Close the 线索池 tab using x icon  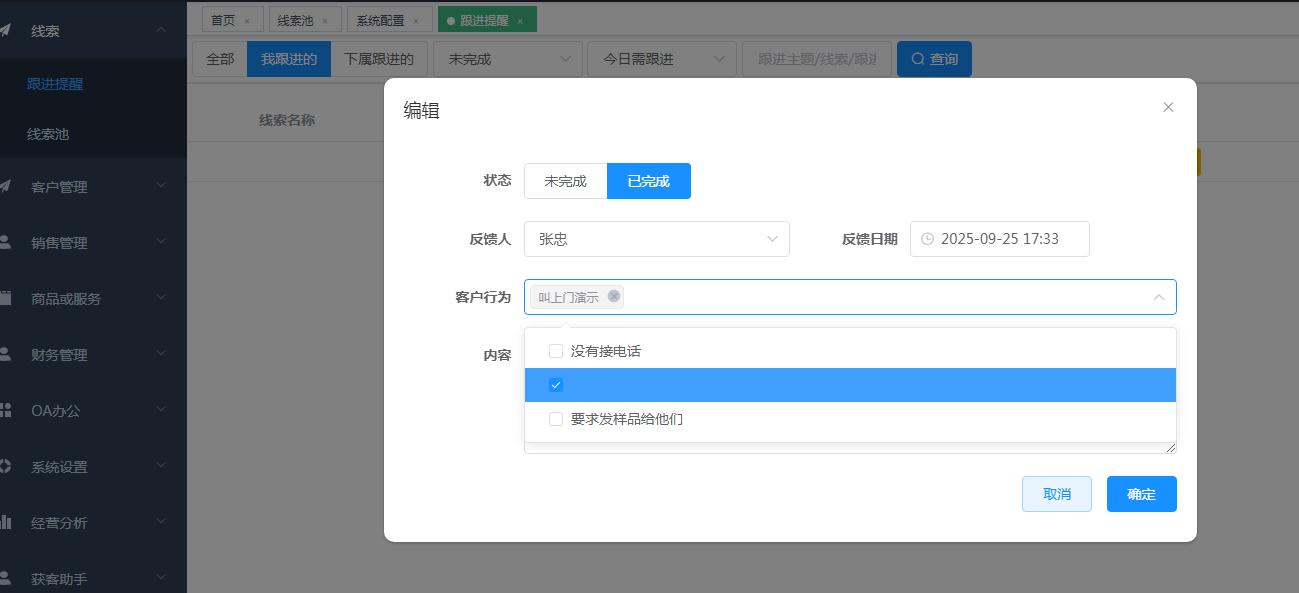[324, 20]
